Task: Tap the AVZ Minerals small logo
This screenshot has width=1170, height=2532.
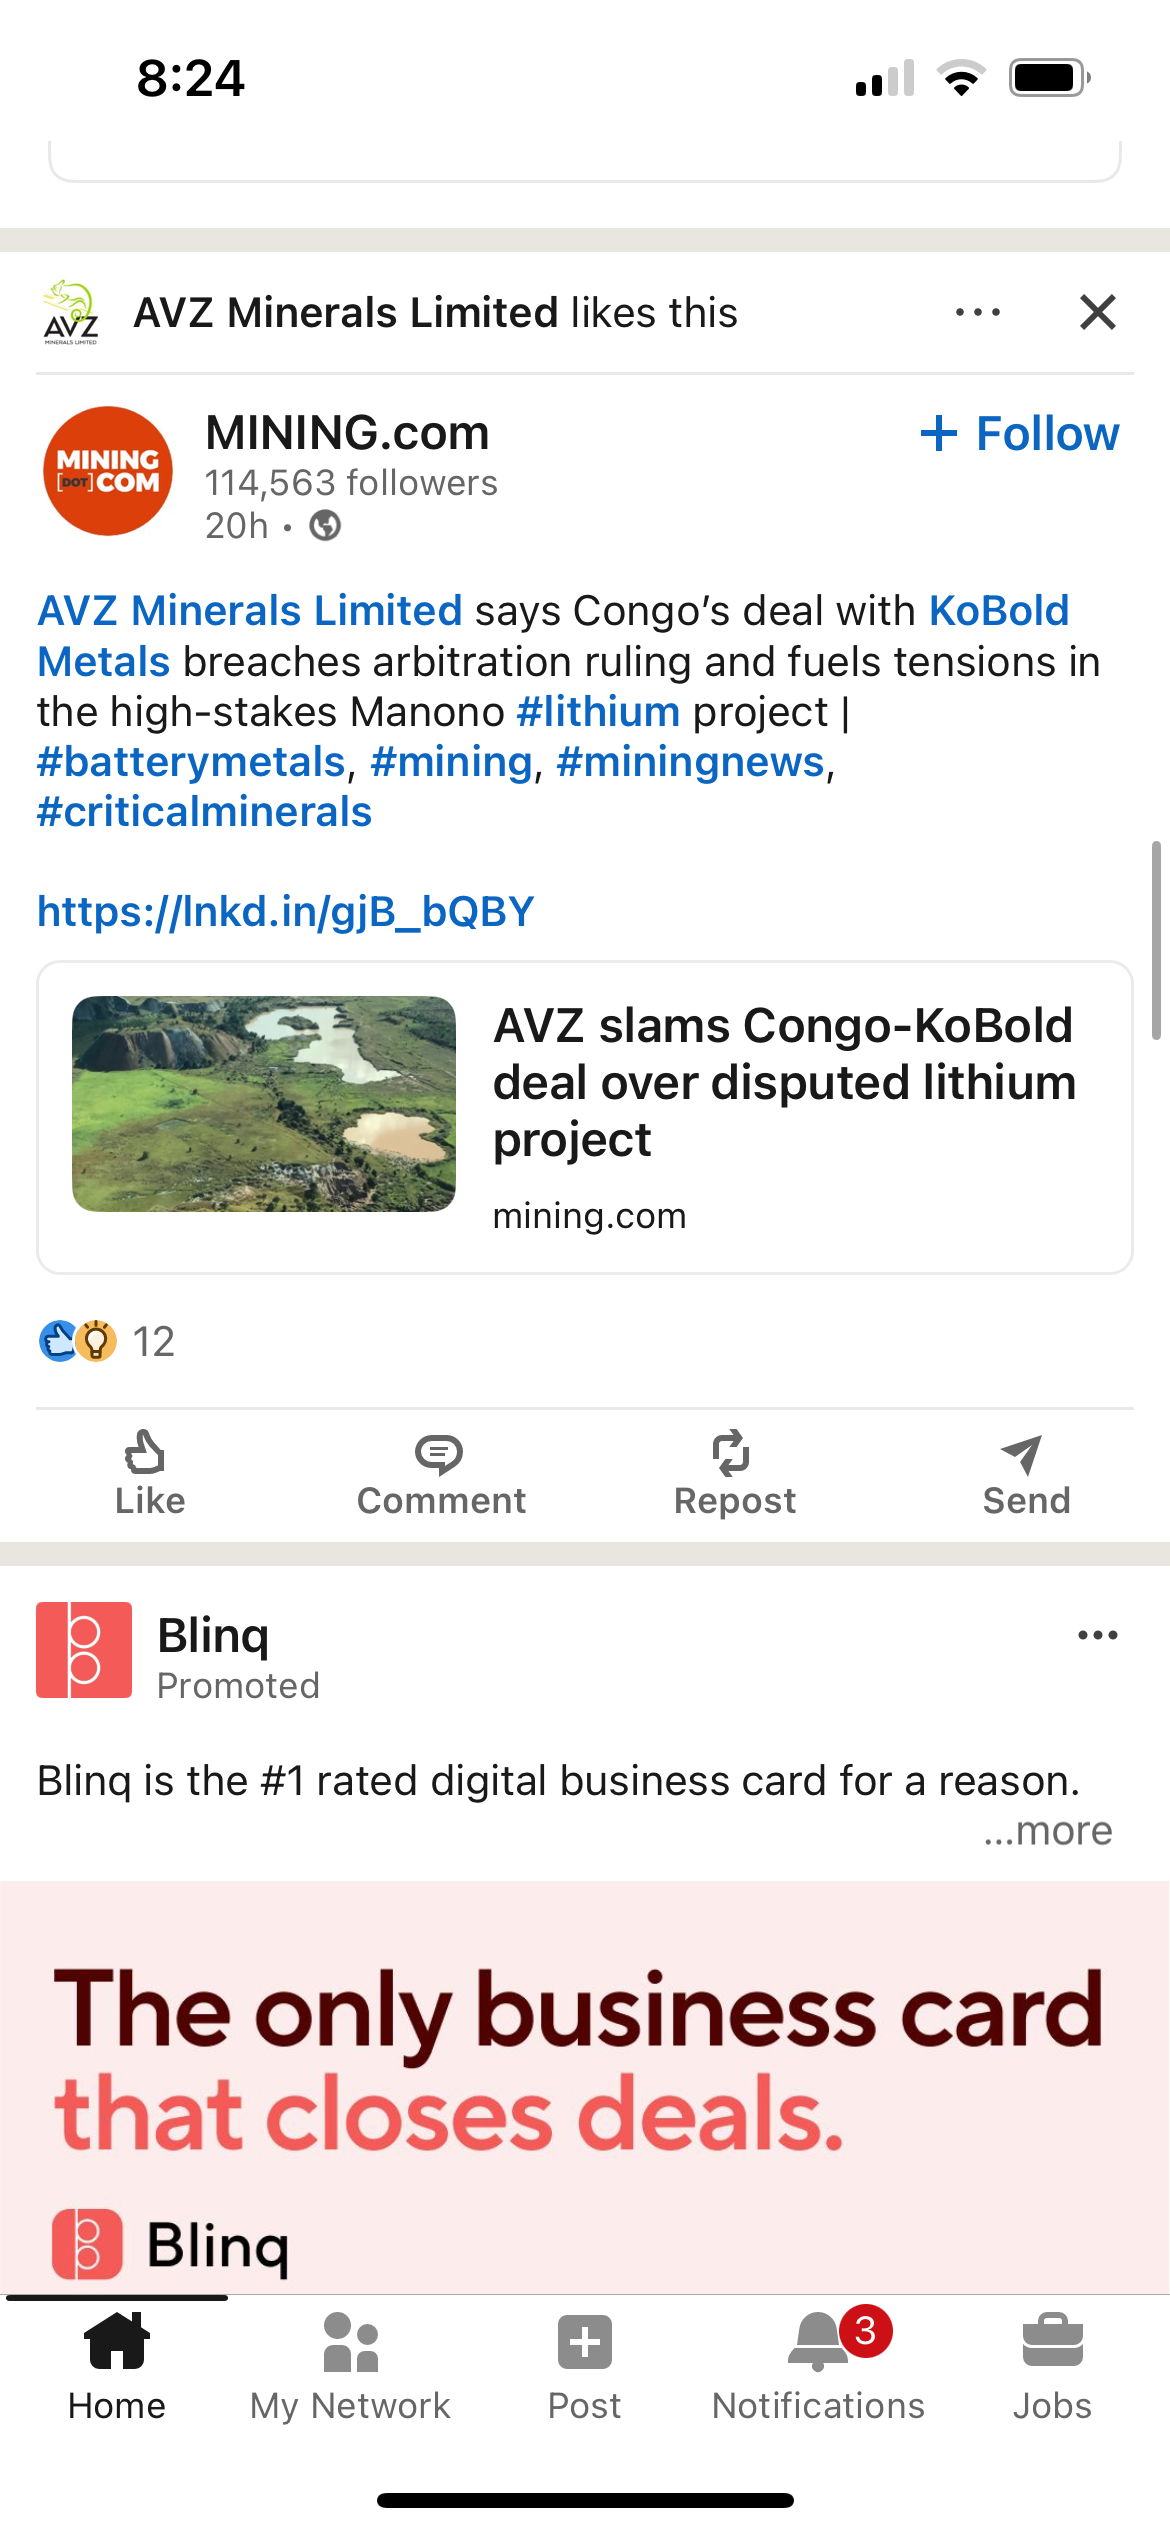Action: (71, 313)
